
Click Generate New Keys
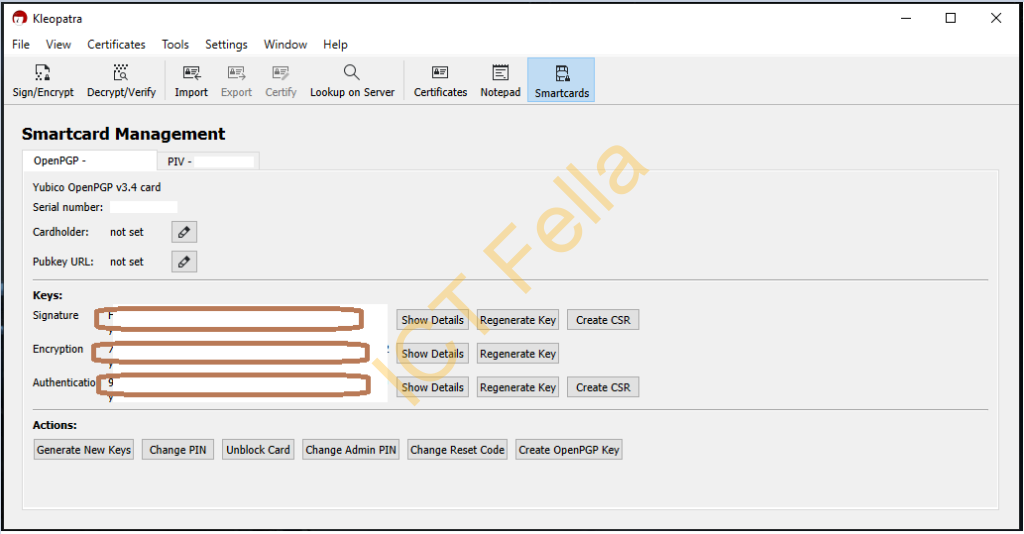[84, 450]
